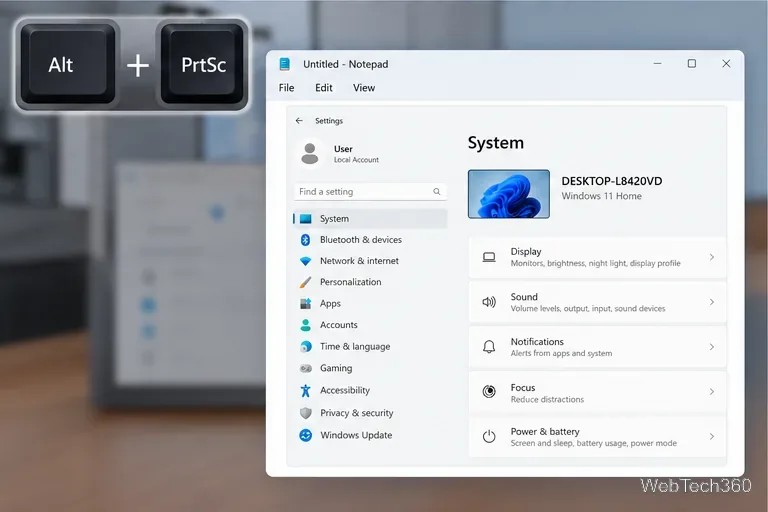This screenshot has height=512, width=768.
Task: Click the search magnifier icon
Action: (x=436, y=192)
